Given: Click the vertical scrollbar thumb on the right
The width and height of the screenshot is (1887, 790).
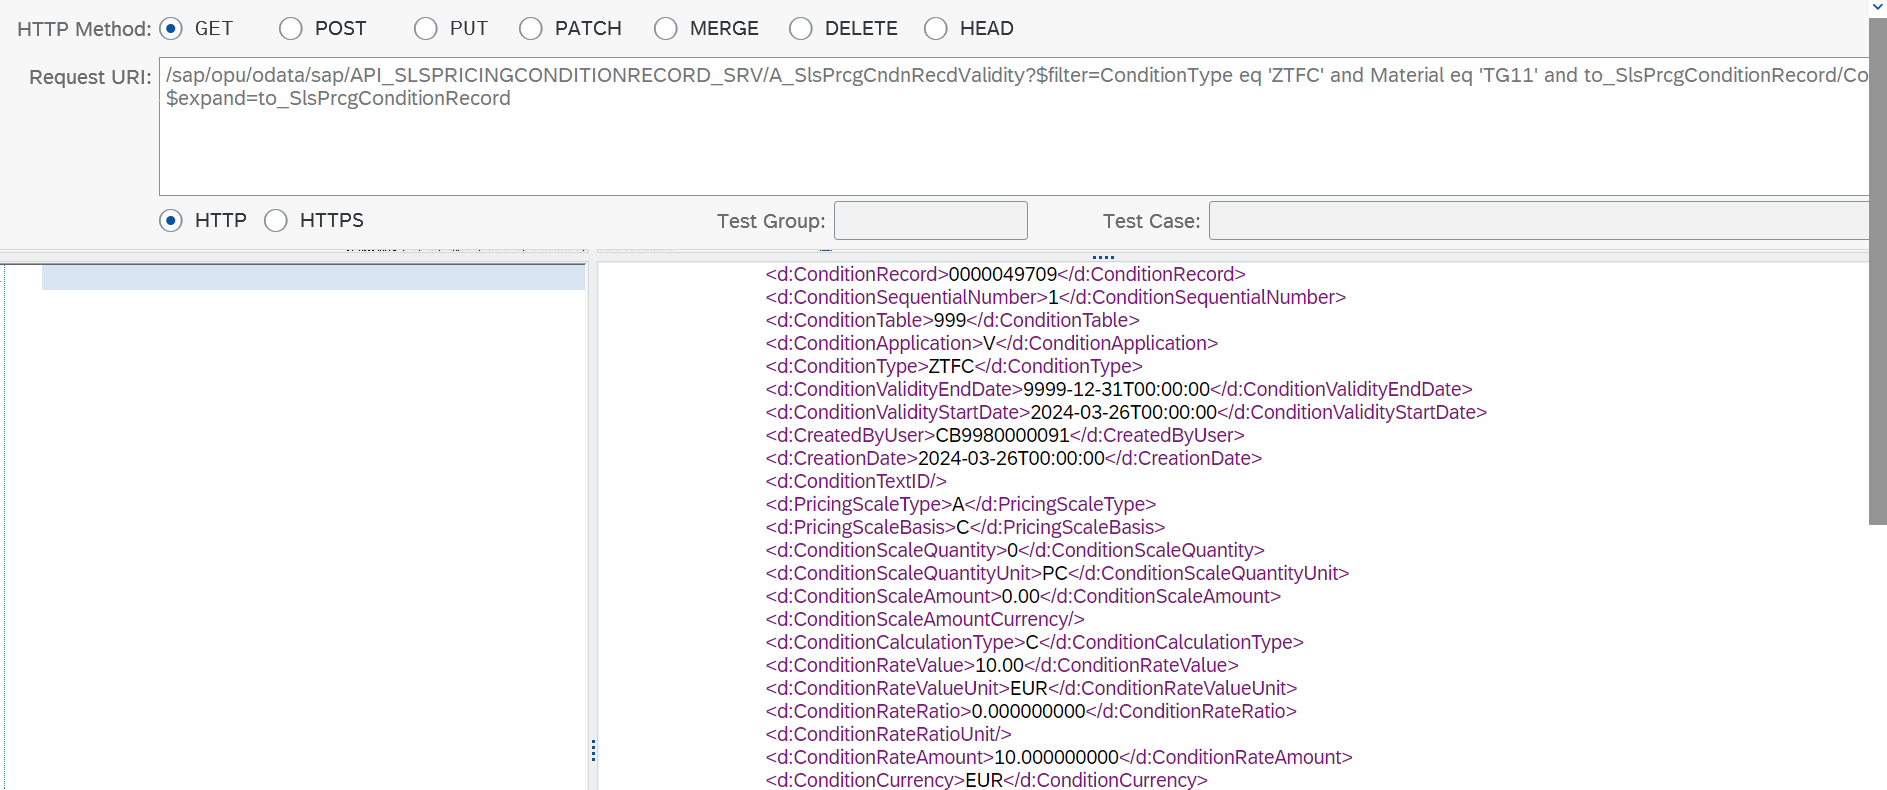Looking at the screenshot, I should [1877, 270].
